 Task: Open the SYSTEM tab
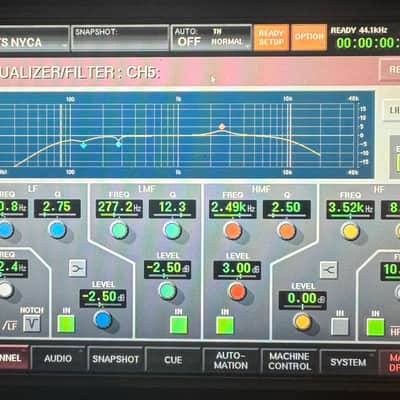(x=348, y=362)
